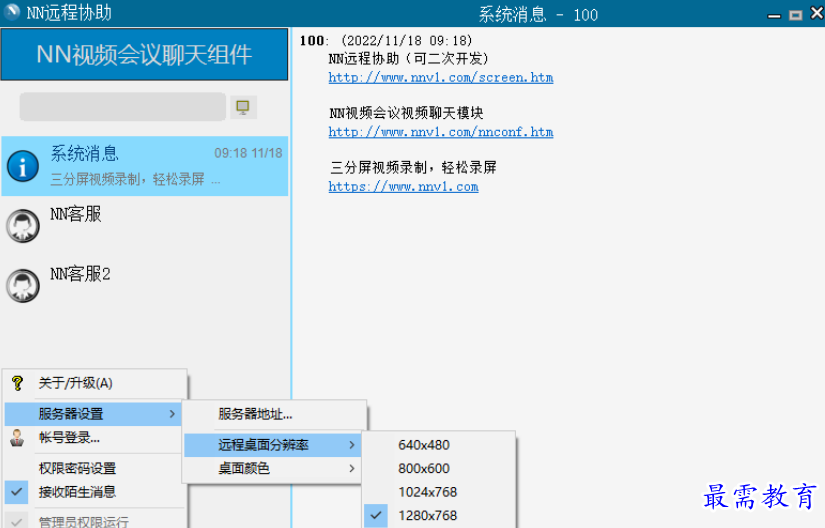This screenshot has height=528, width=825.
Task: Open 服务器地址... submenu entry
Action: click(x=255, y=414)
